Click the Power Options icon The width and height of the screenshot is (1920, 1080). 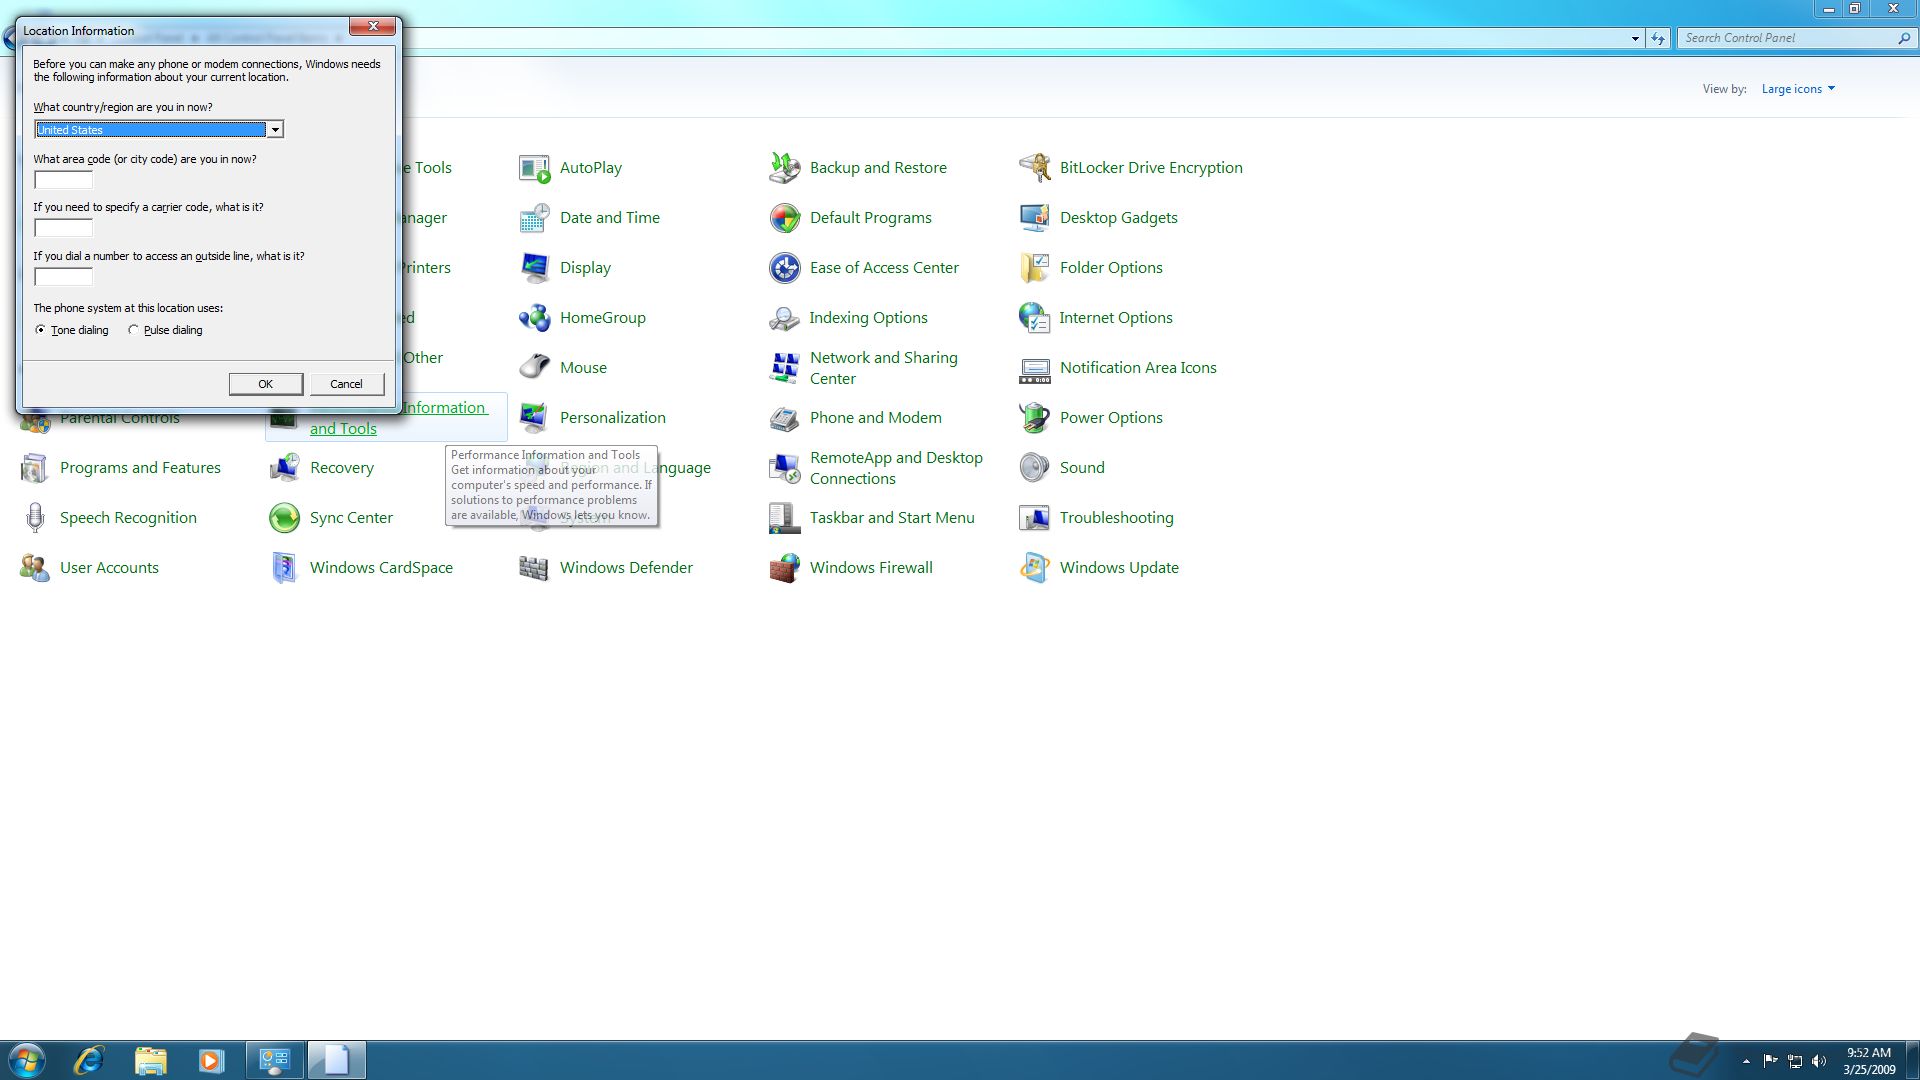(1034, 418)
